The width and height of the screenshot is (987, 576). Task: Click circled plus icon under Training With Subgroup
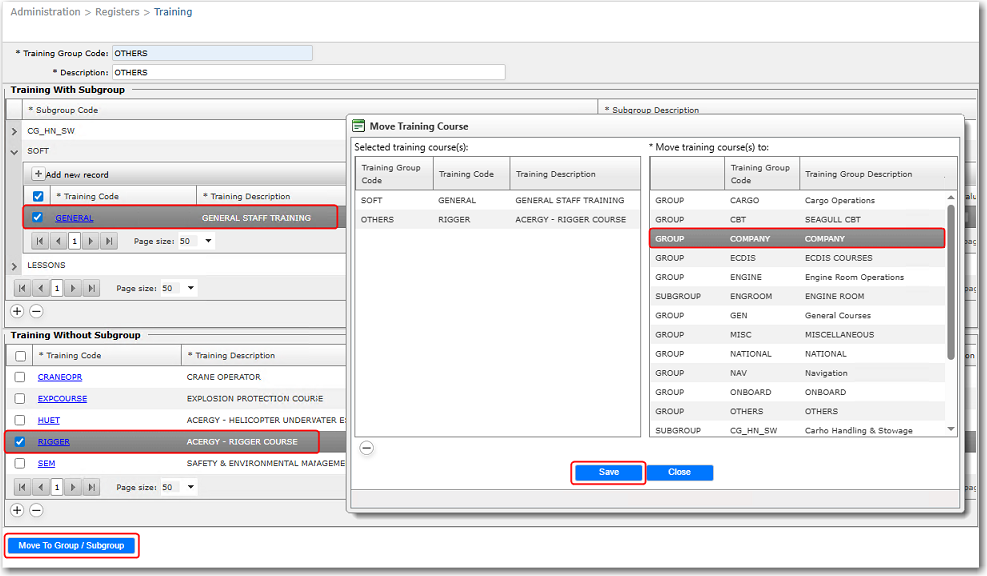pos(17,311)
